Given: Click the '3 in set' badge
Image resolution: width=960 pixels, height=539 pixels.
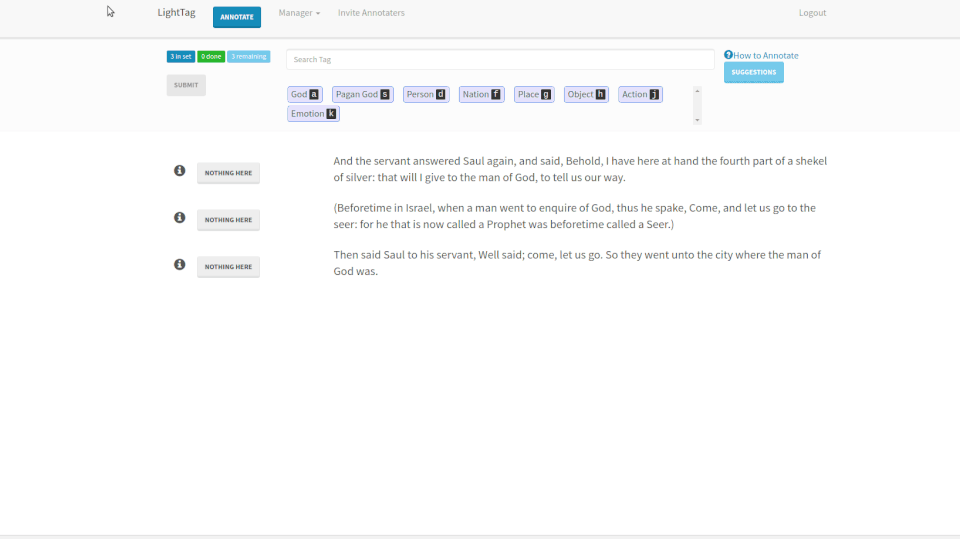Looking at the screenshot, I should tap(181, 56).
